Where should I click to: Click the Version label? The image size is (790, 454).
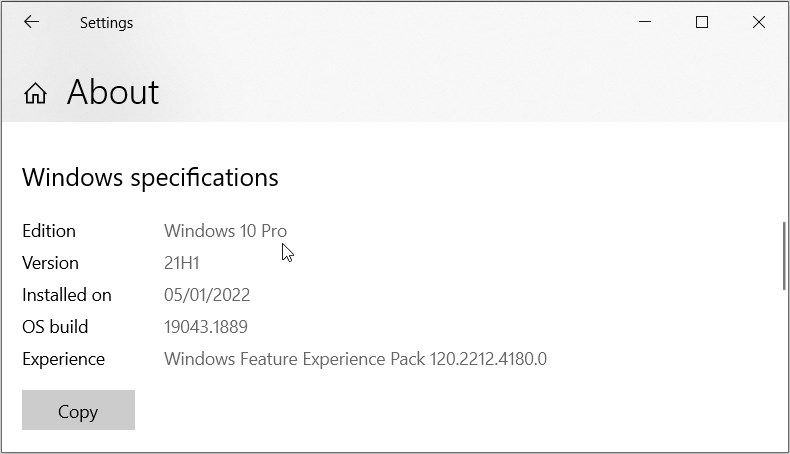(50, 263)
